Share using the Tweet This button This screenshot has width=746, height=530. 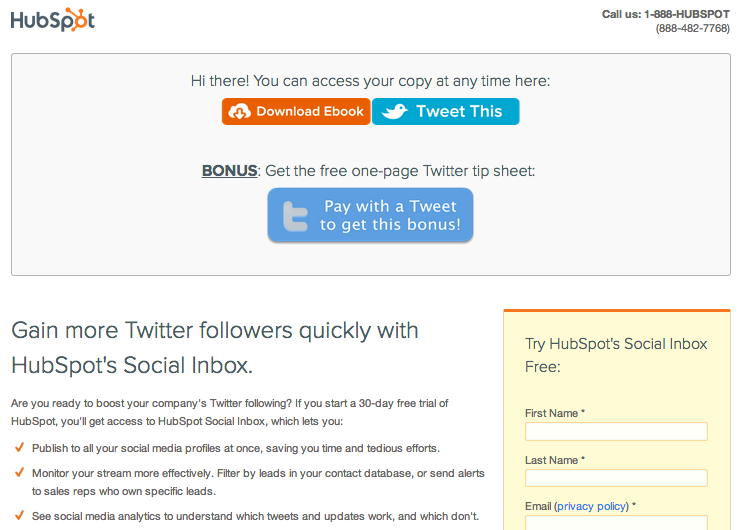[x=445, y=111]
